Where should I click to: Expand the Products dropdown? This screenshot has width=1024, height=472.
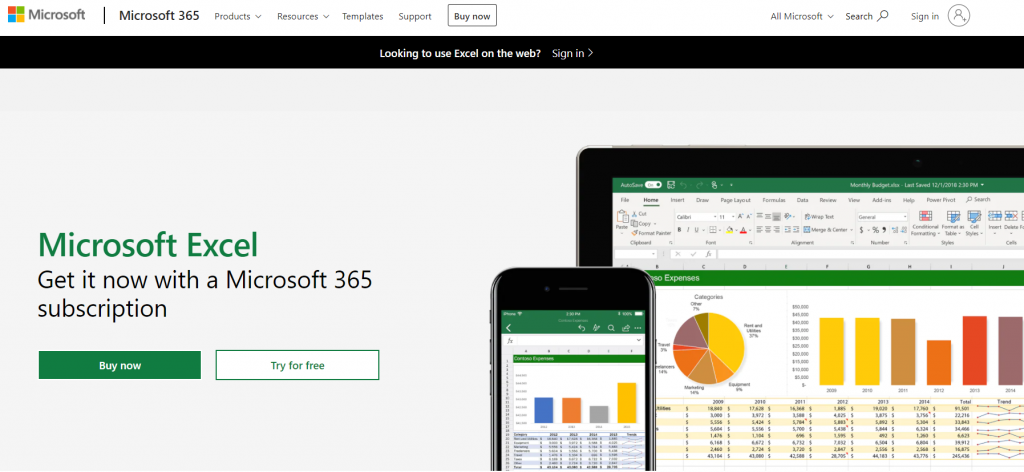tap(237, 17)
